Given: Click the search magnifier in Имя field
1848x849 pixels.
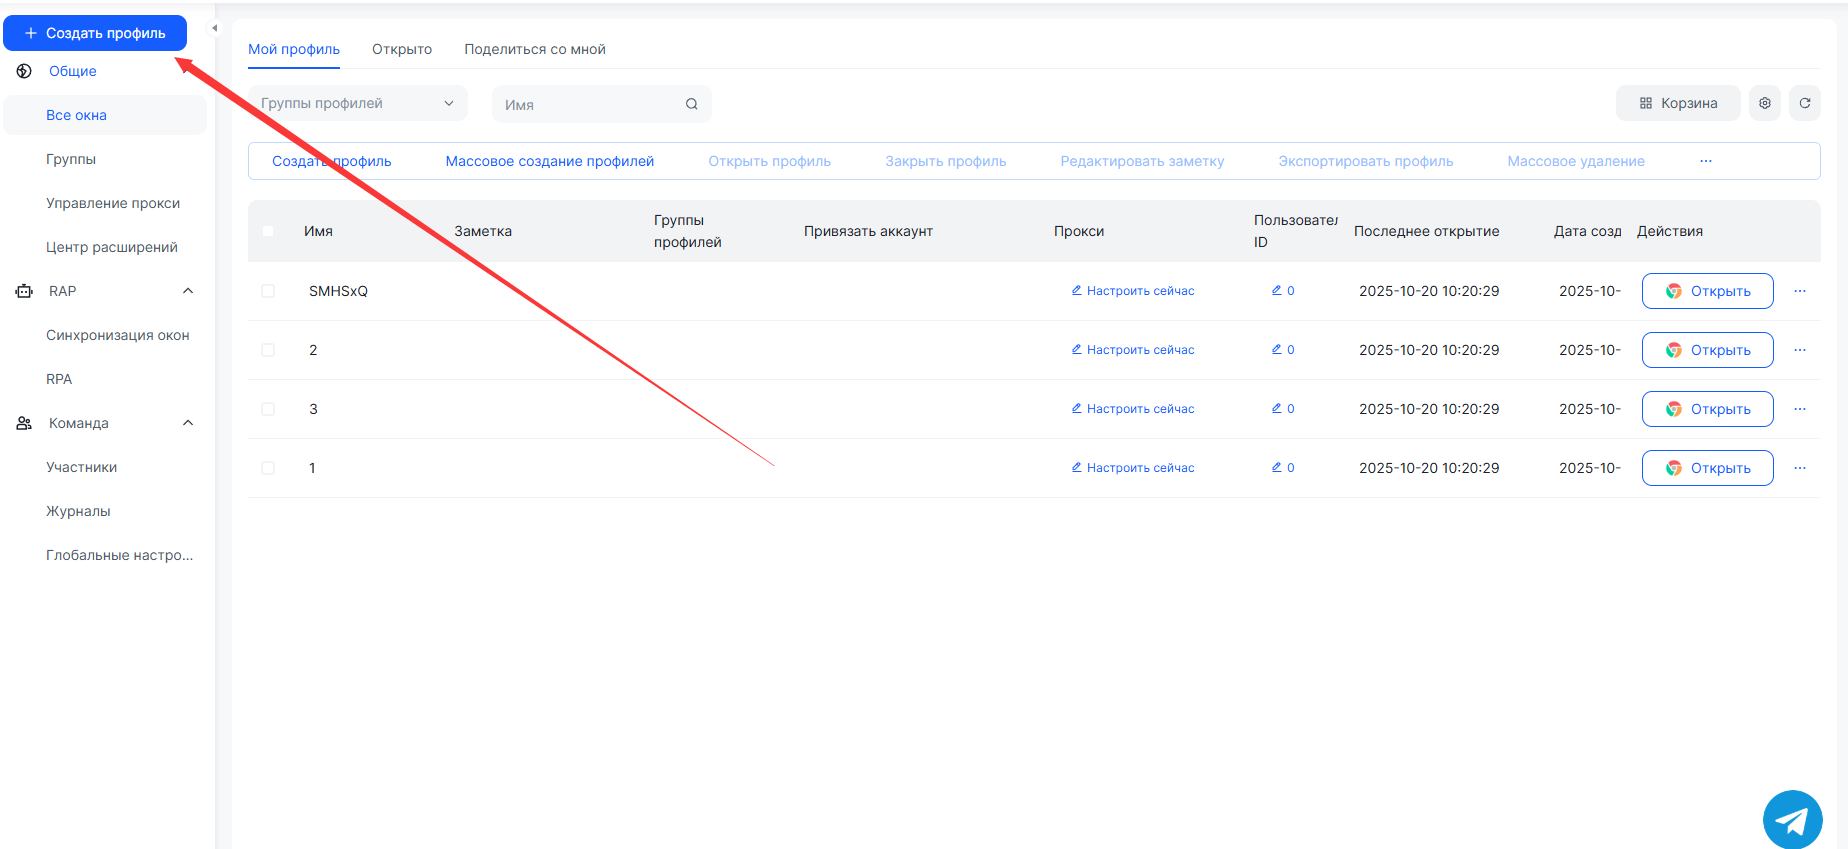Looking at the screenshot, I should tap(691, 104).
